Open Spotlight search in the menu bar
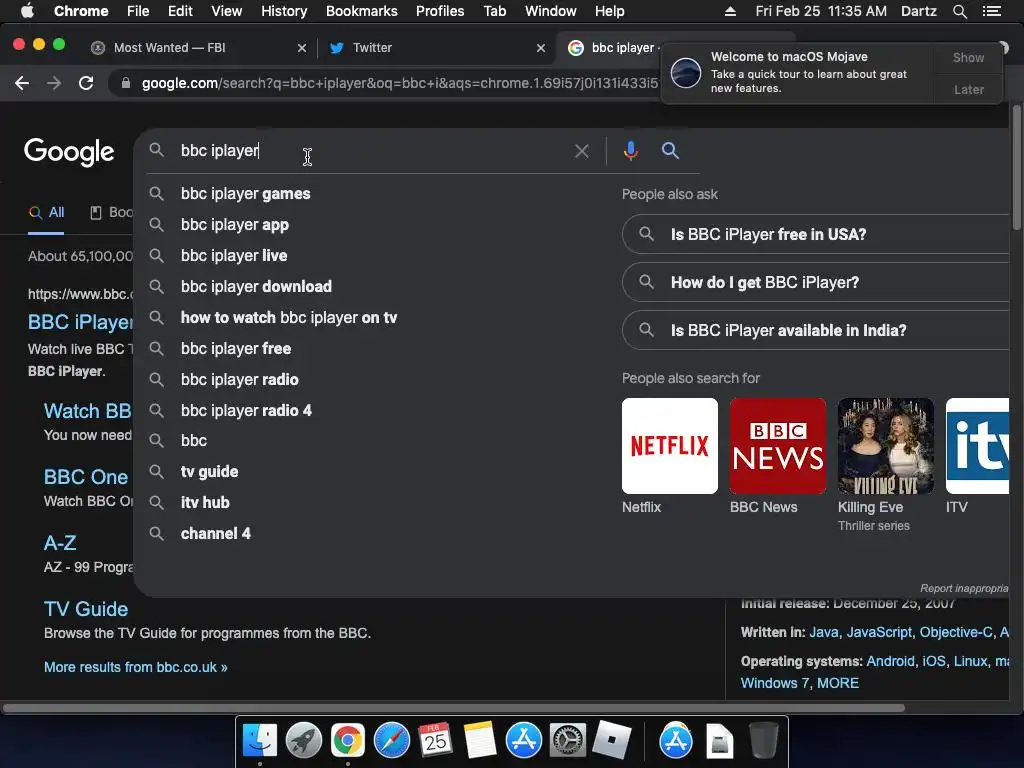The image size is (1024, 768). (x=959, y=11)
